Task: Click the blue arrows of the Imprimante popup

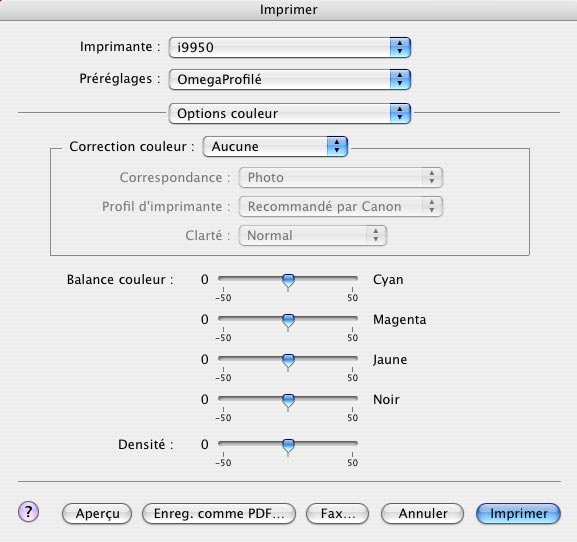Action: pos(400,47)
